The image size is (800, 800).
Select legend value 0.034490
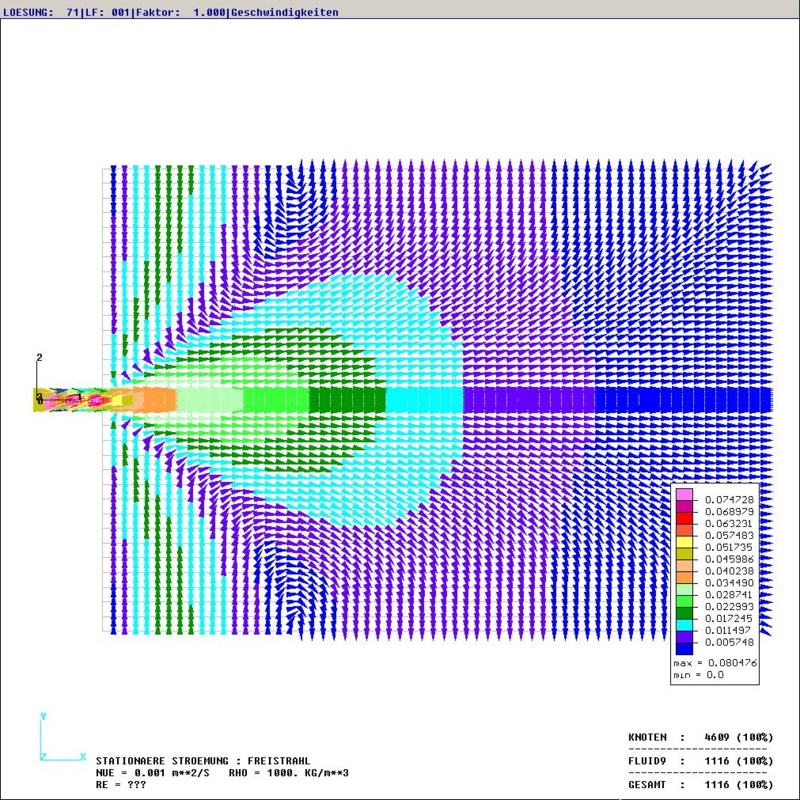pyautogui.click(x=729, y=583)
